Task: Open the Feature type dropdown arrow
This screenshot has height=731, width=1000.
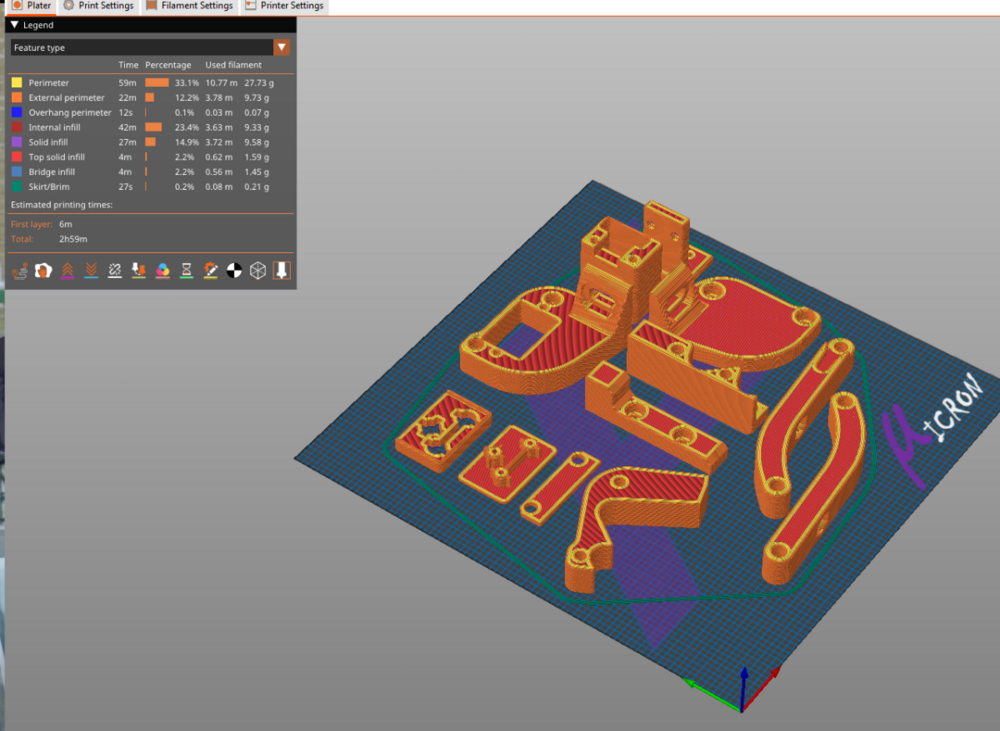Action: [x=281, y=47]
